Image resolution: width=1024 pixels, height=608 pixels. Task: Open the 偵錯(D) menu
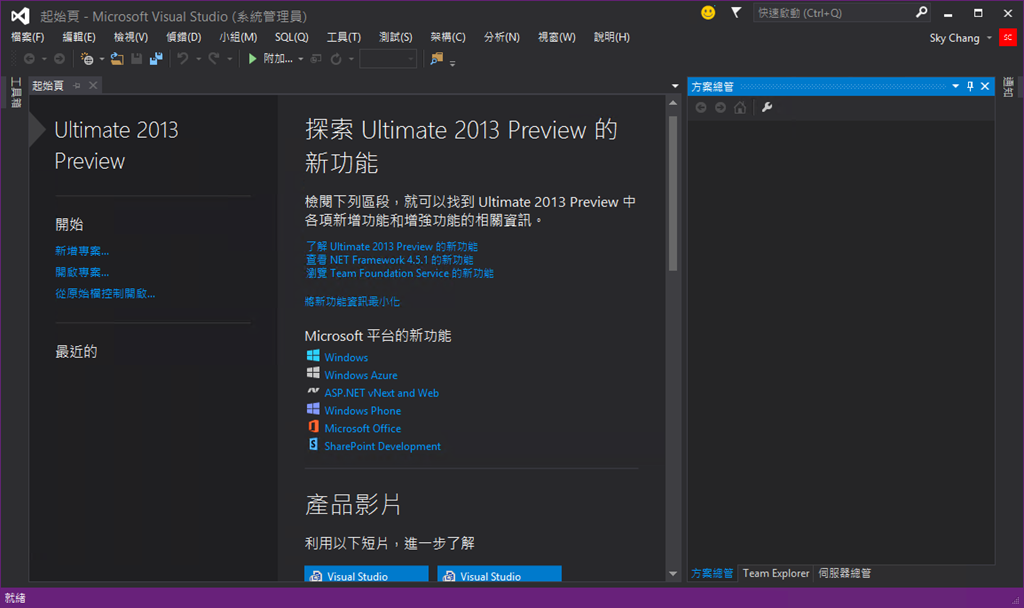(x=184, y=37)
